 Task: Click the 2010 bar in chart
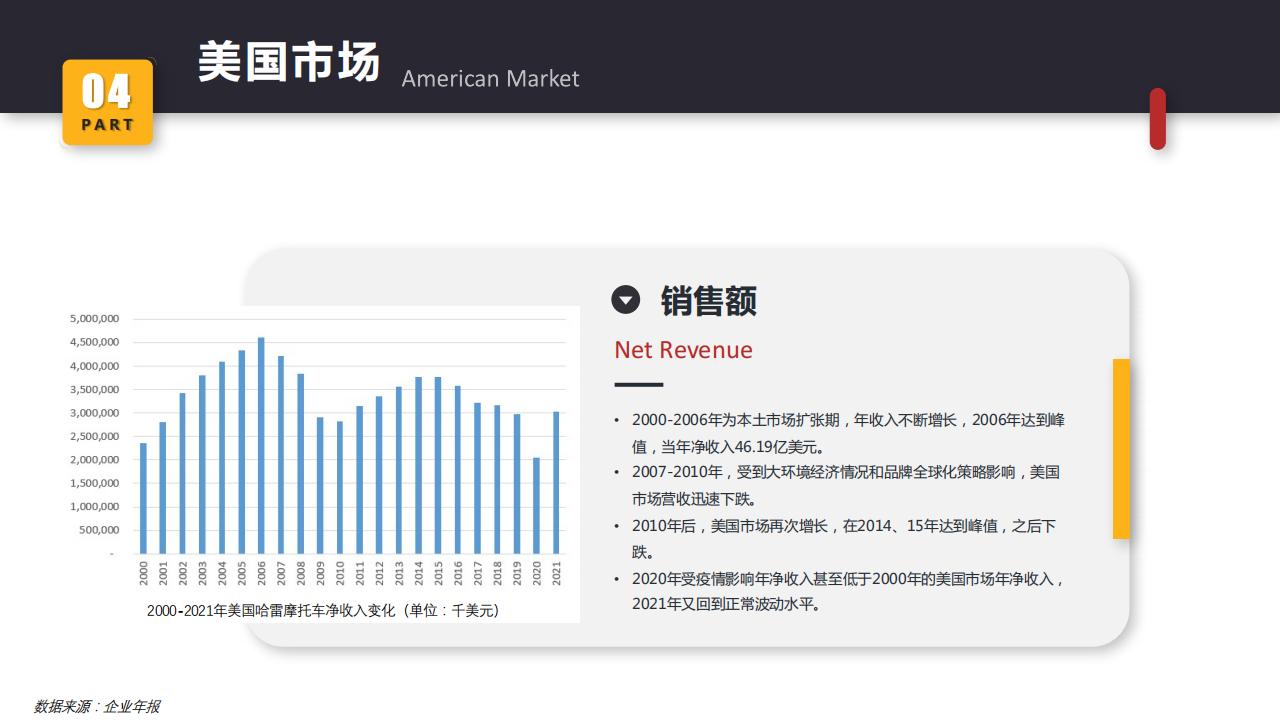point(340,487)
